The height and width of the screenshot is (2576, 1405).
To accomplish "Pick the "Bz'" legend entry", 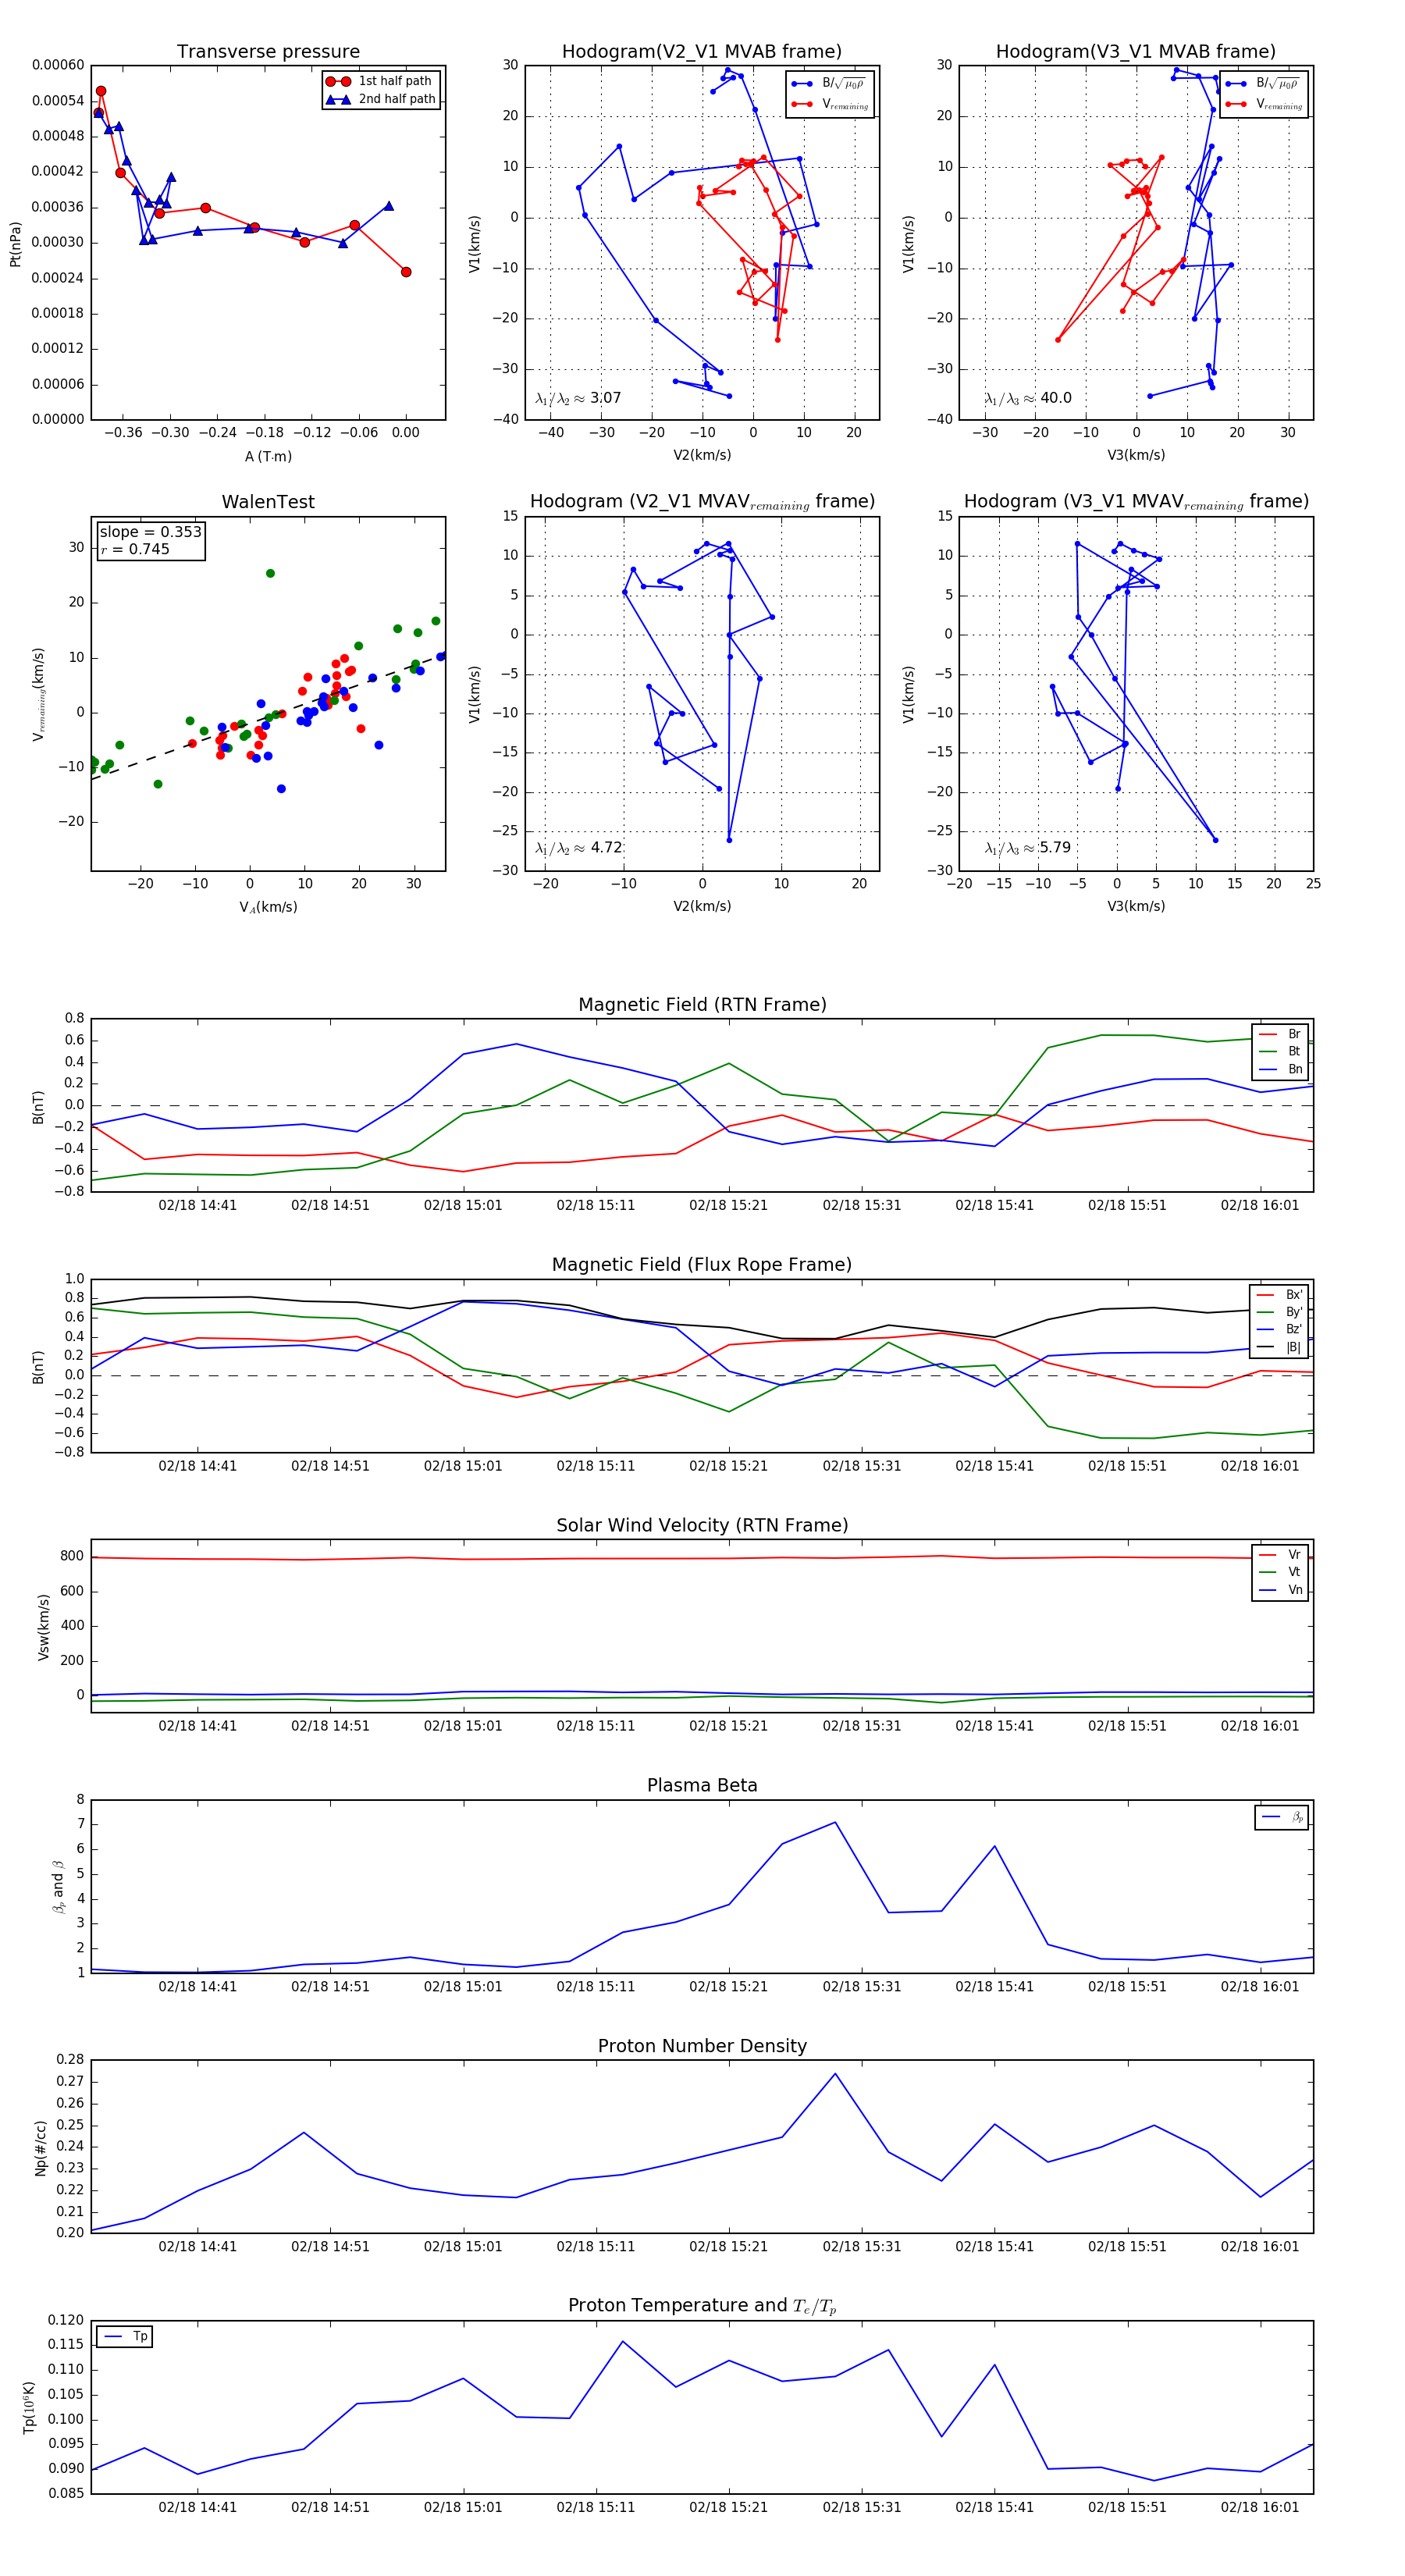I will point(1280,1329).
